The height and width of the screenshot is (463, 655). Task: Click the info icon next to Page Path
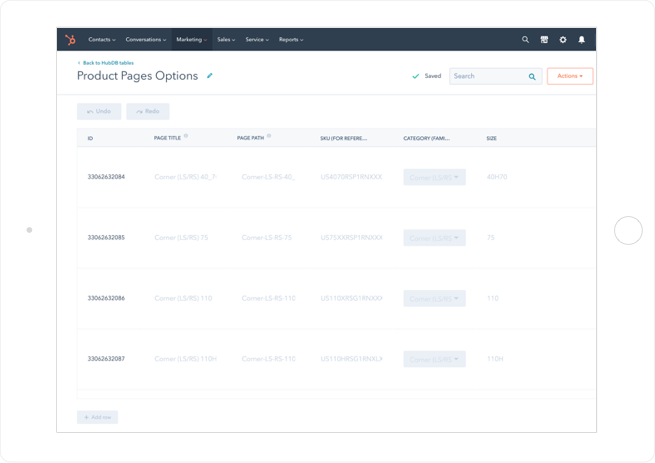point(269,136)
